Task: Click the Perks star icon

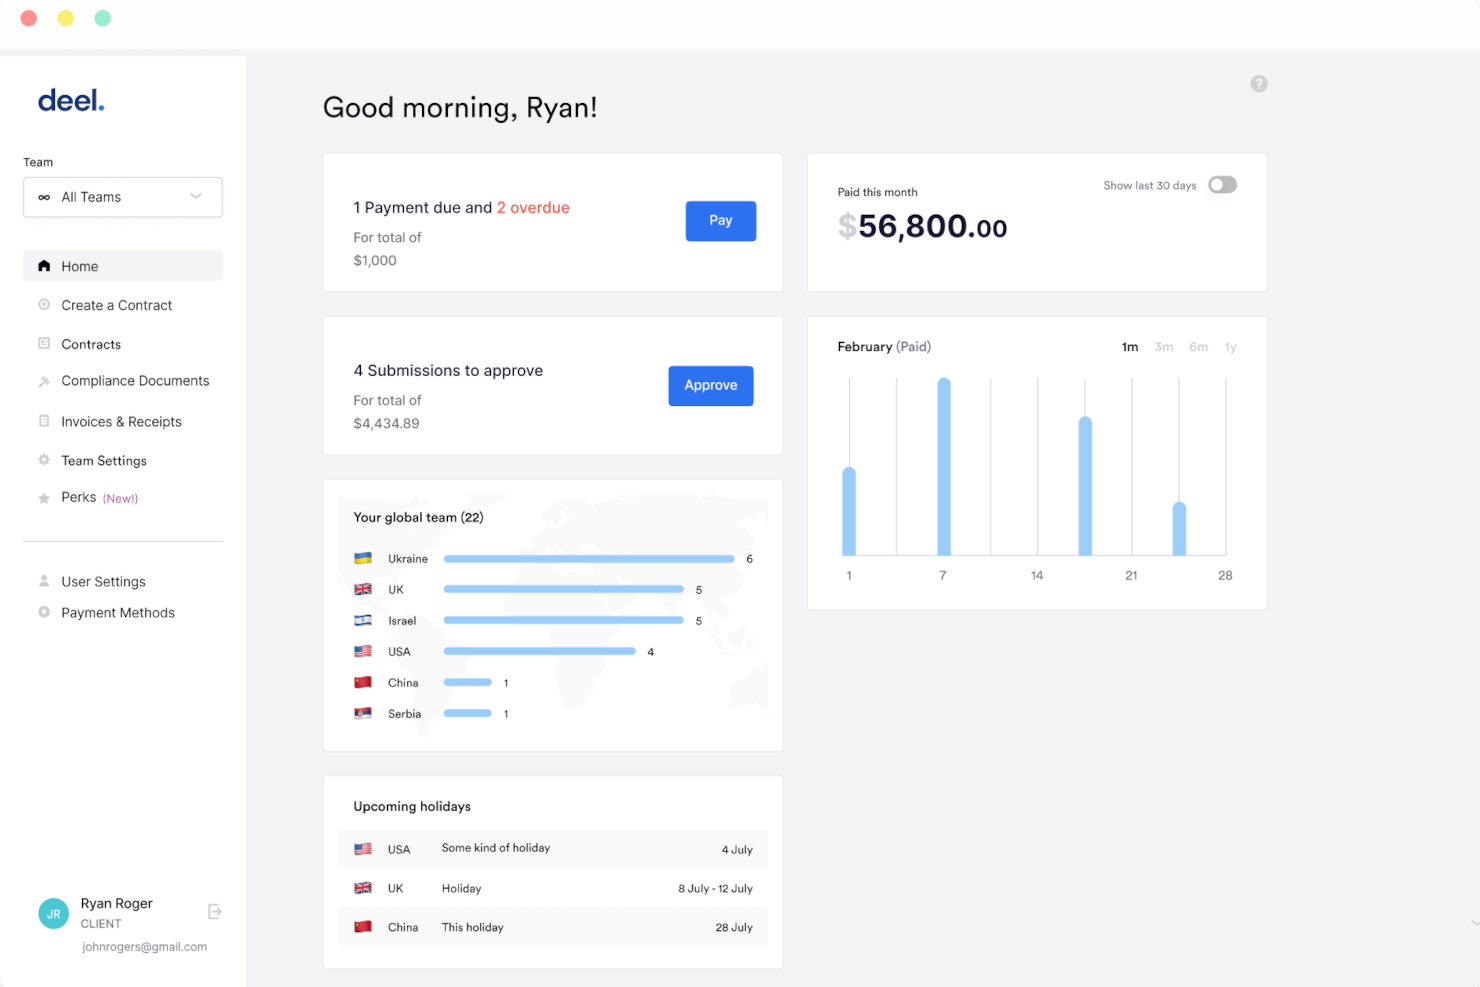Action: 44,497
